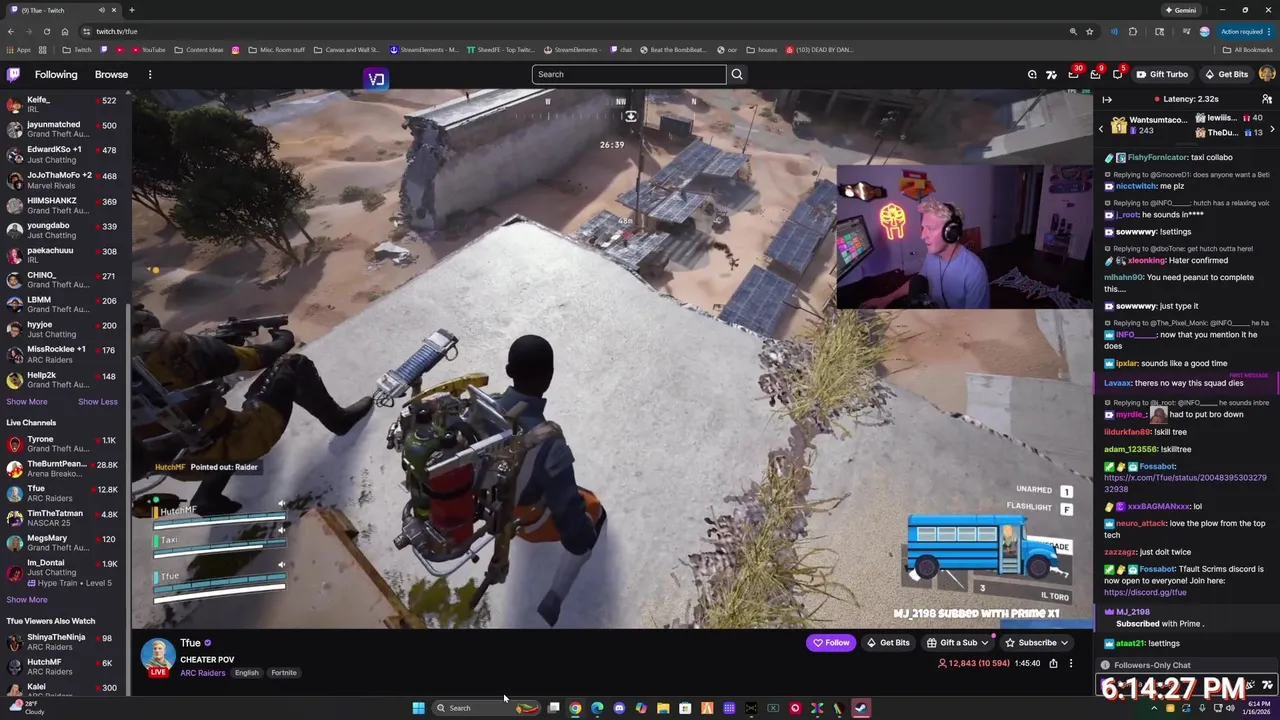Switch to the Following tab
The image size is (1280, 720).
click(56, 74)
